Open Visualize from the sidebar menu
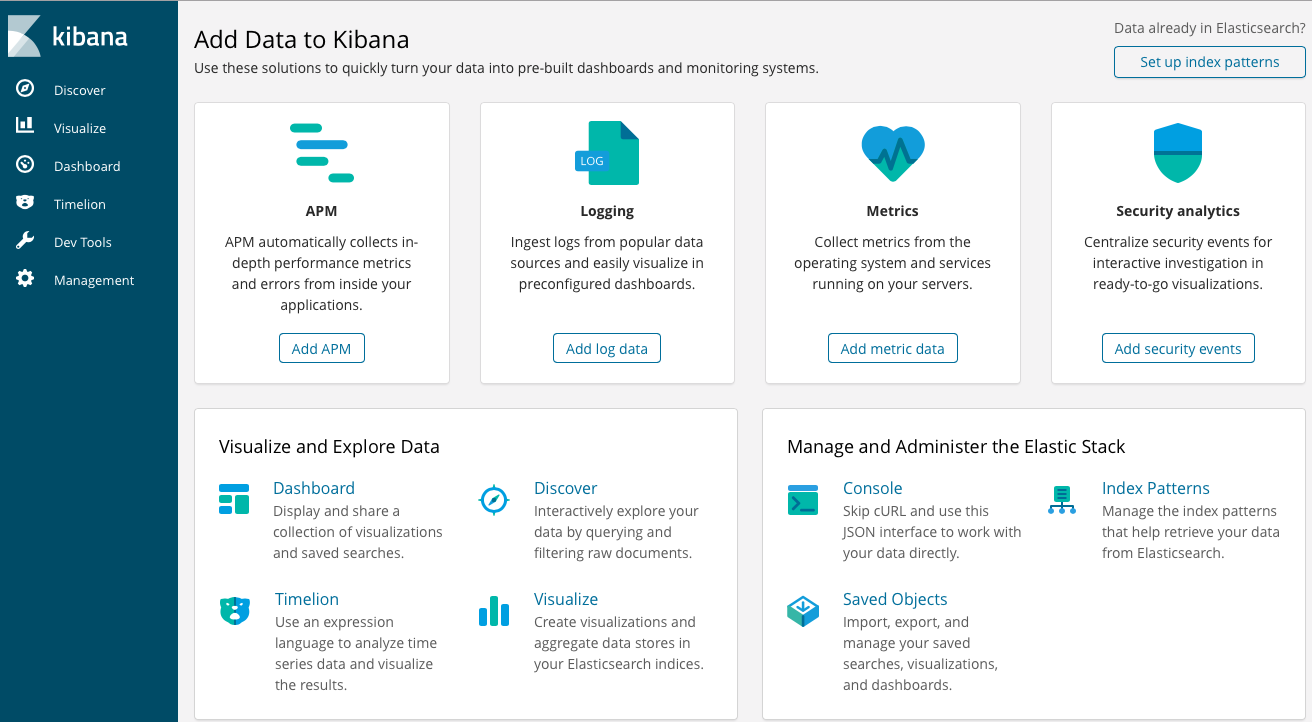This screenshot has width=1312, height=722. click(x=80, y=128)
